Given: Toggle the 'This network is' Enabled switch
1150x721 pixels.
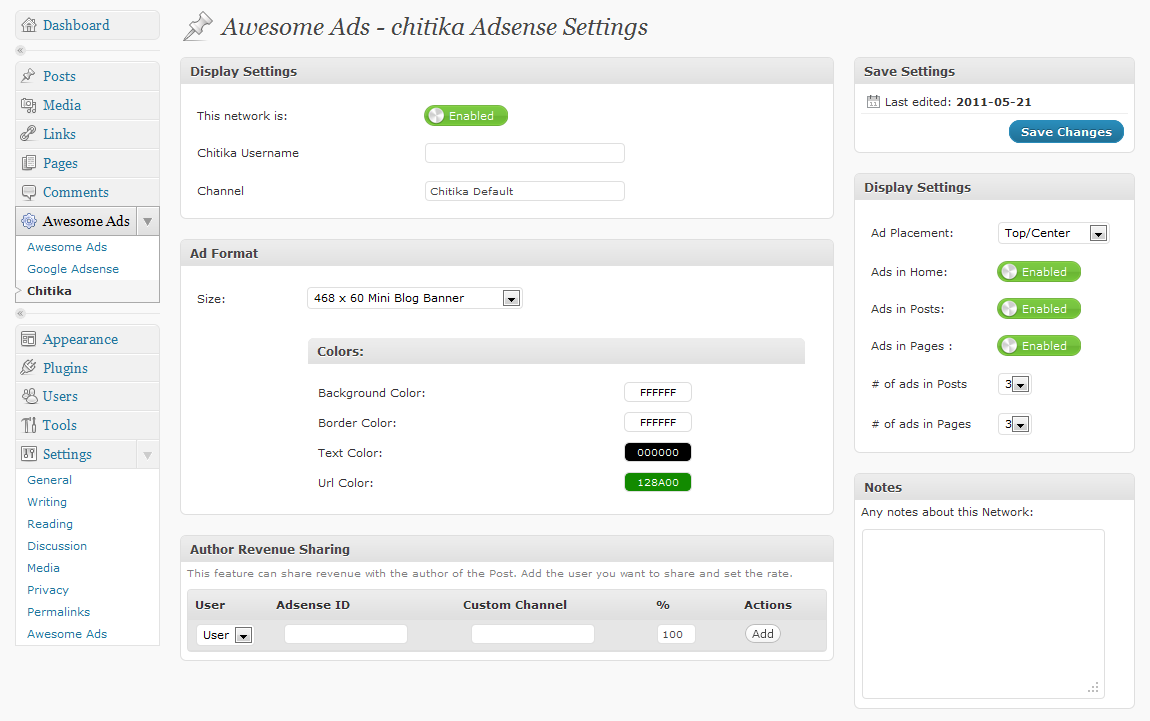Looking at the screenshot, I should [x=466, y=116].
